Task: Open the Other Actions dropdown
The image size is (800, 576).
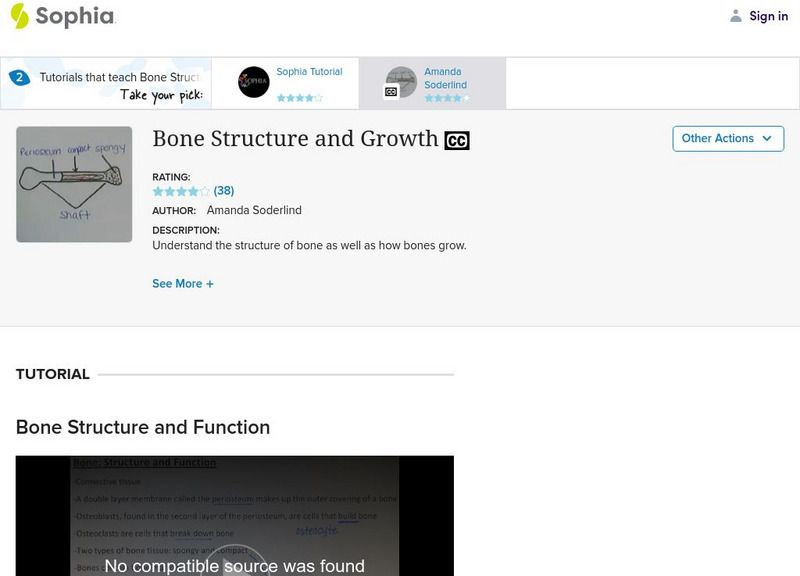Action: (x=727, y=138)
